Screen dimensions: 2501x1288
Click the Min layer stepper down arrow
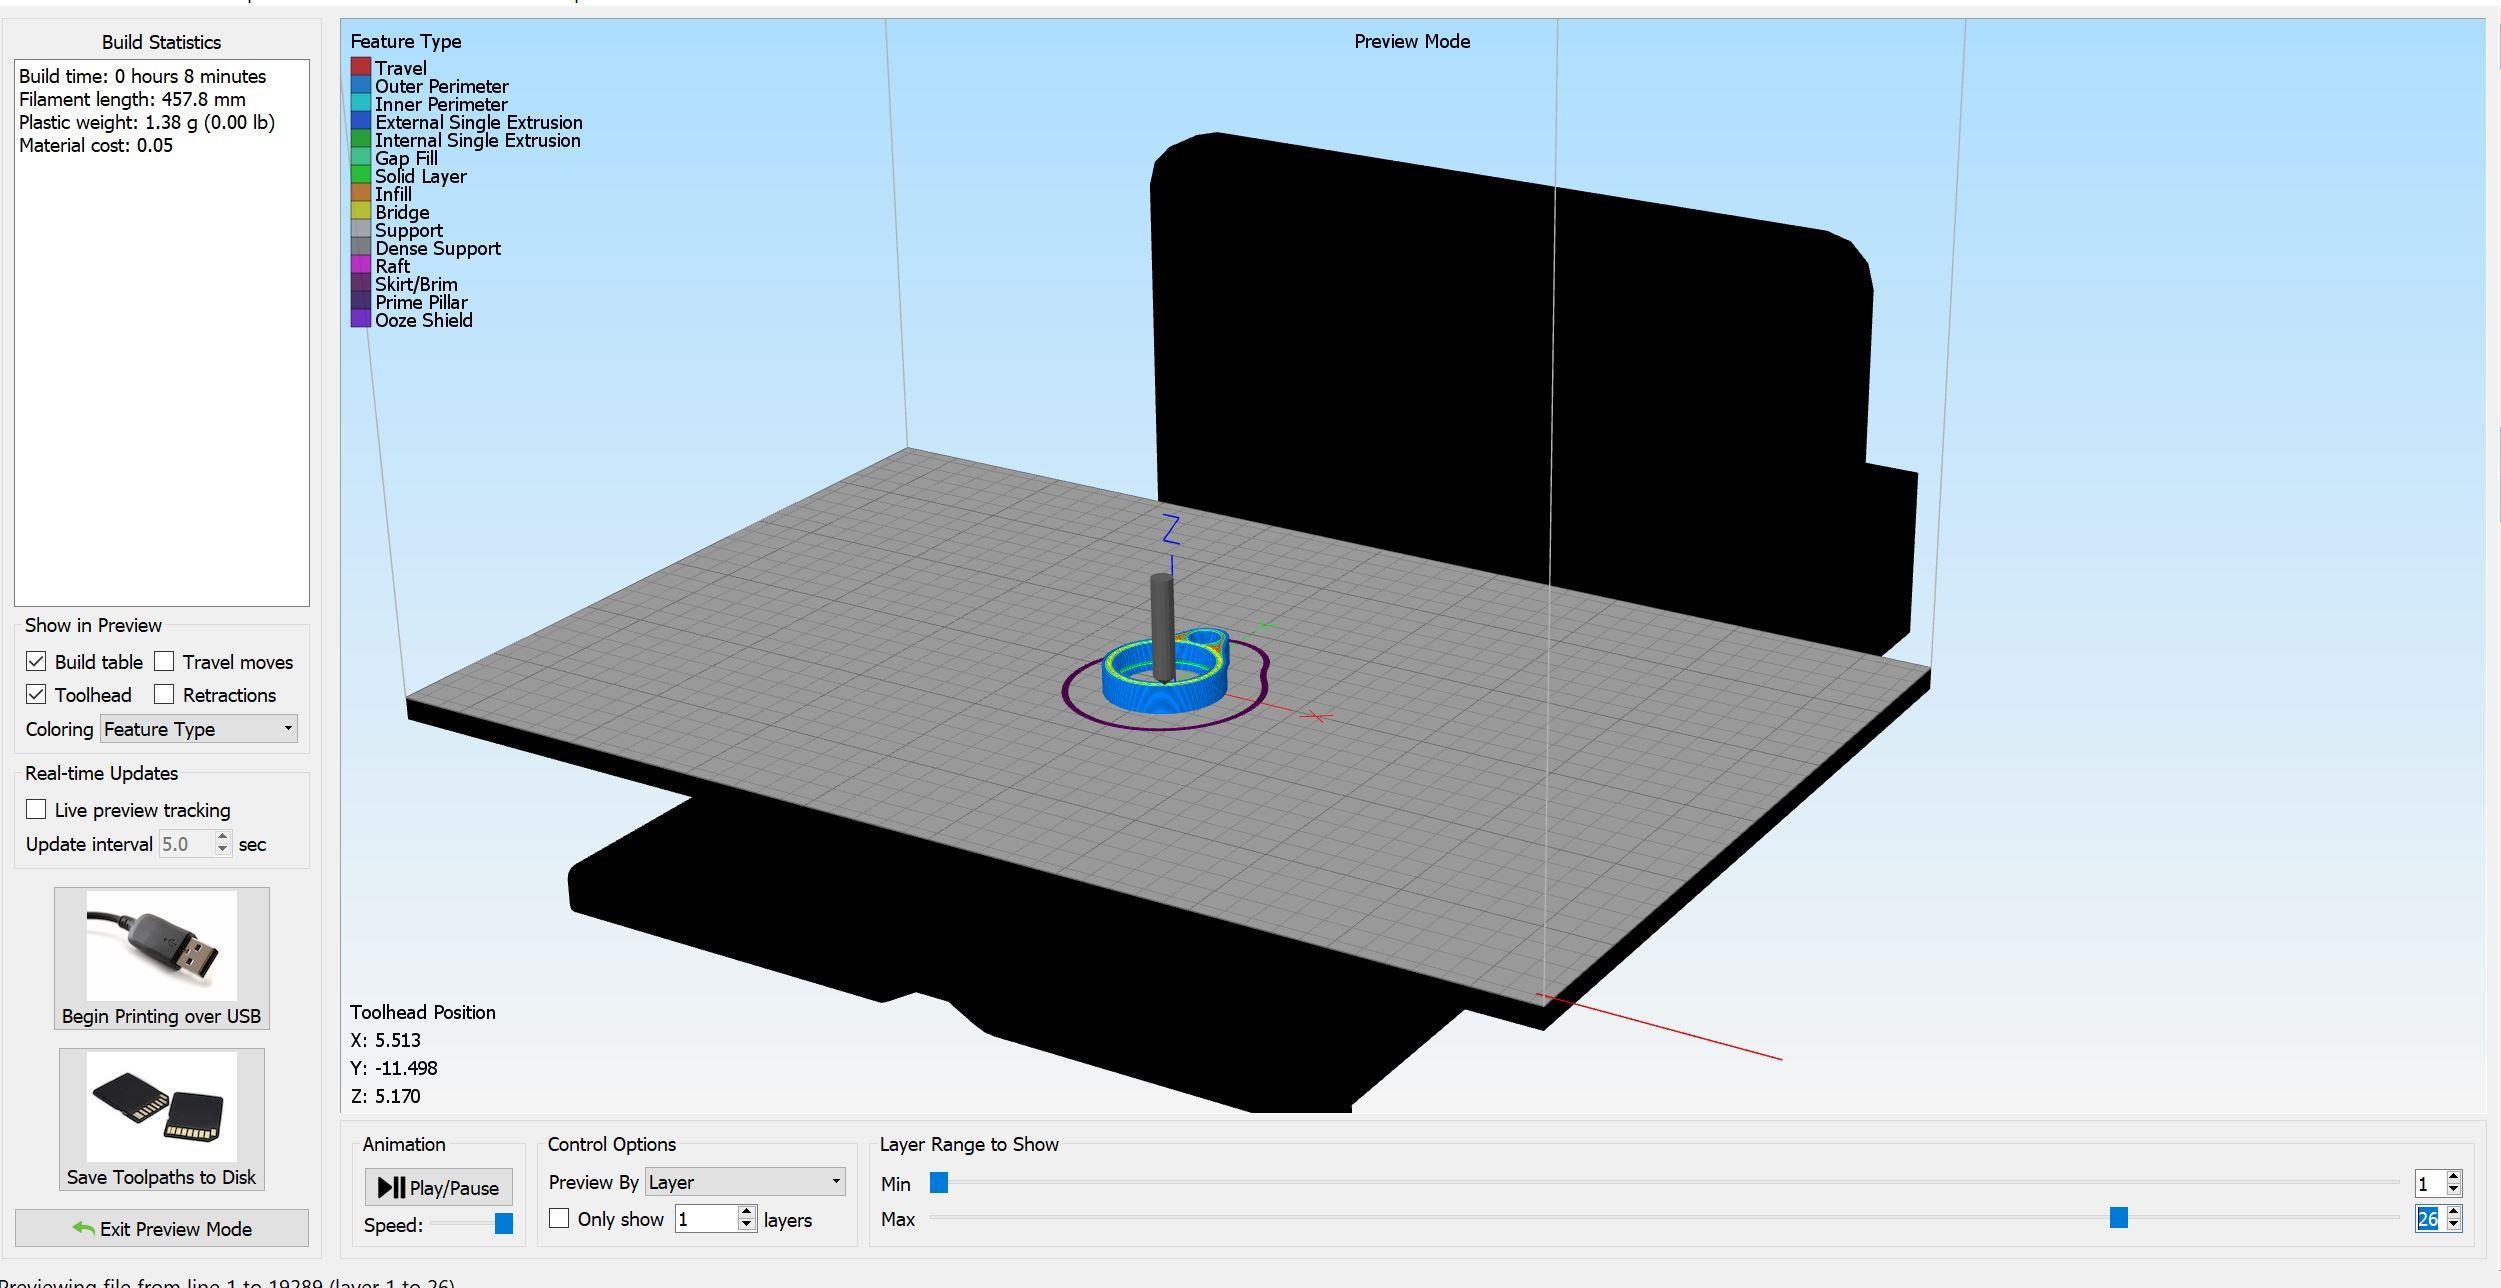[2453, 1190]
